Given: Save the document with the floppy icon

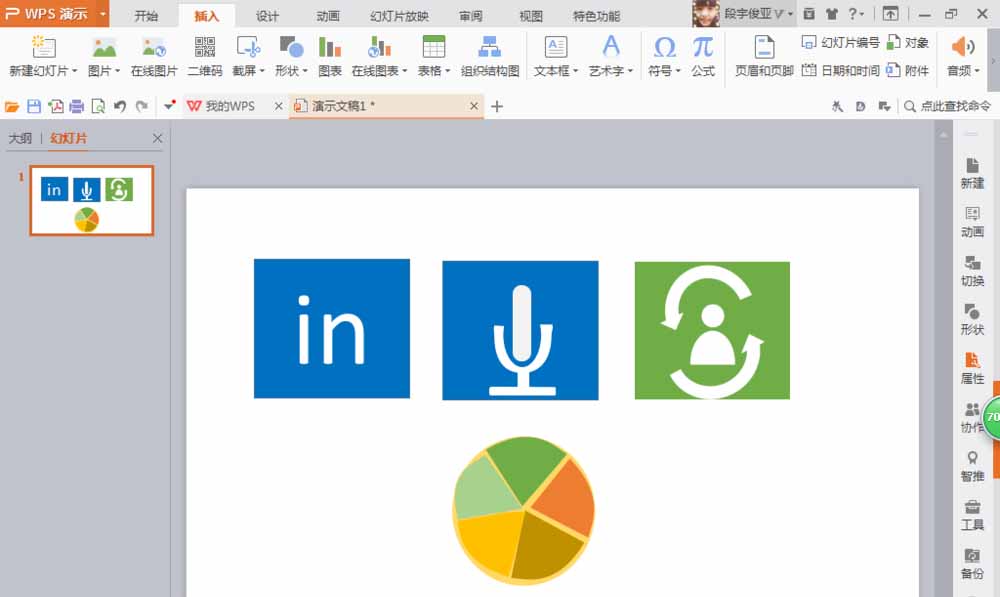Looking at the screenshot, I should (34, 107).
